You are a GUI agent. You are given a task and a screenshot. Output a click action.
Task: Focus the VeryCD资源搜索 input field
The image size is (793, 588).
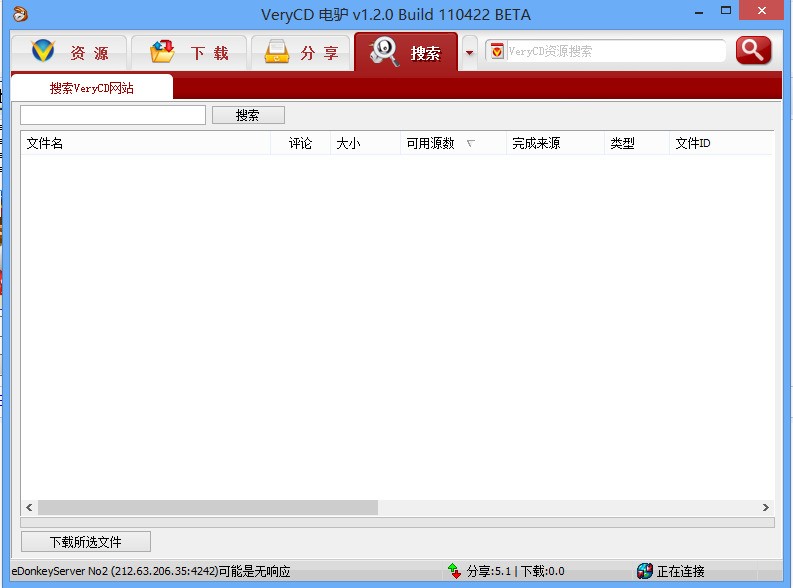(615, 51)
